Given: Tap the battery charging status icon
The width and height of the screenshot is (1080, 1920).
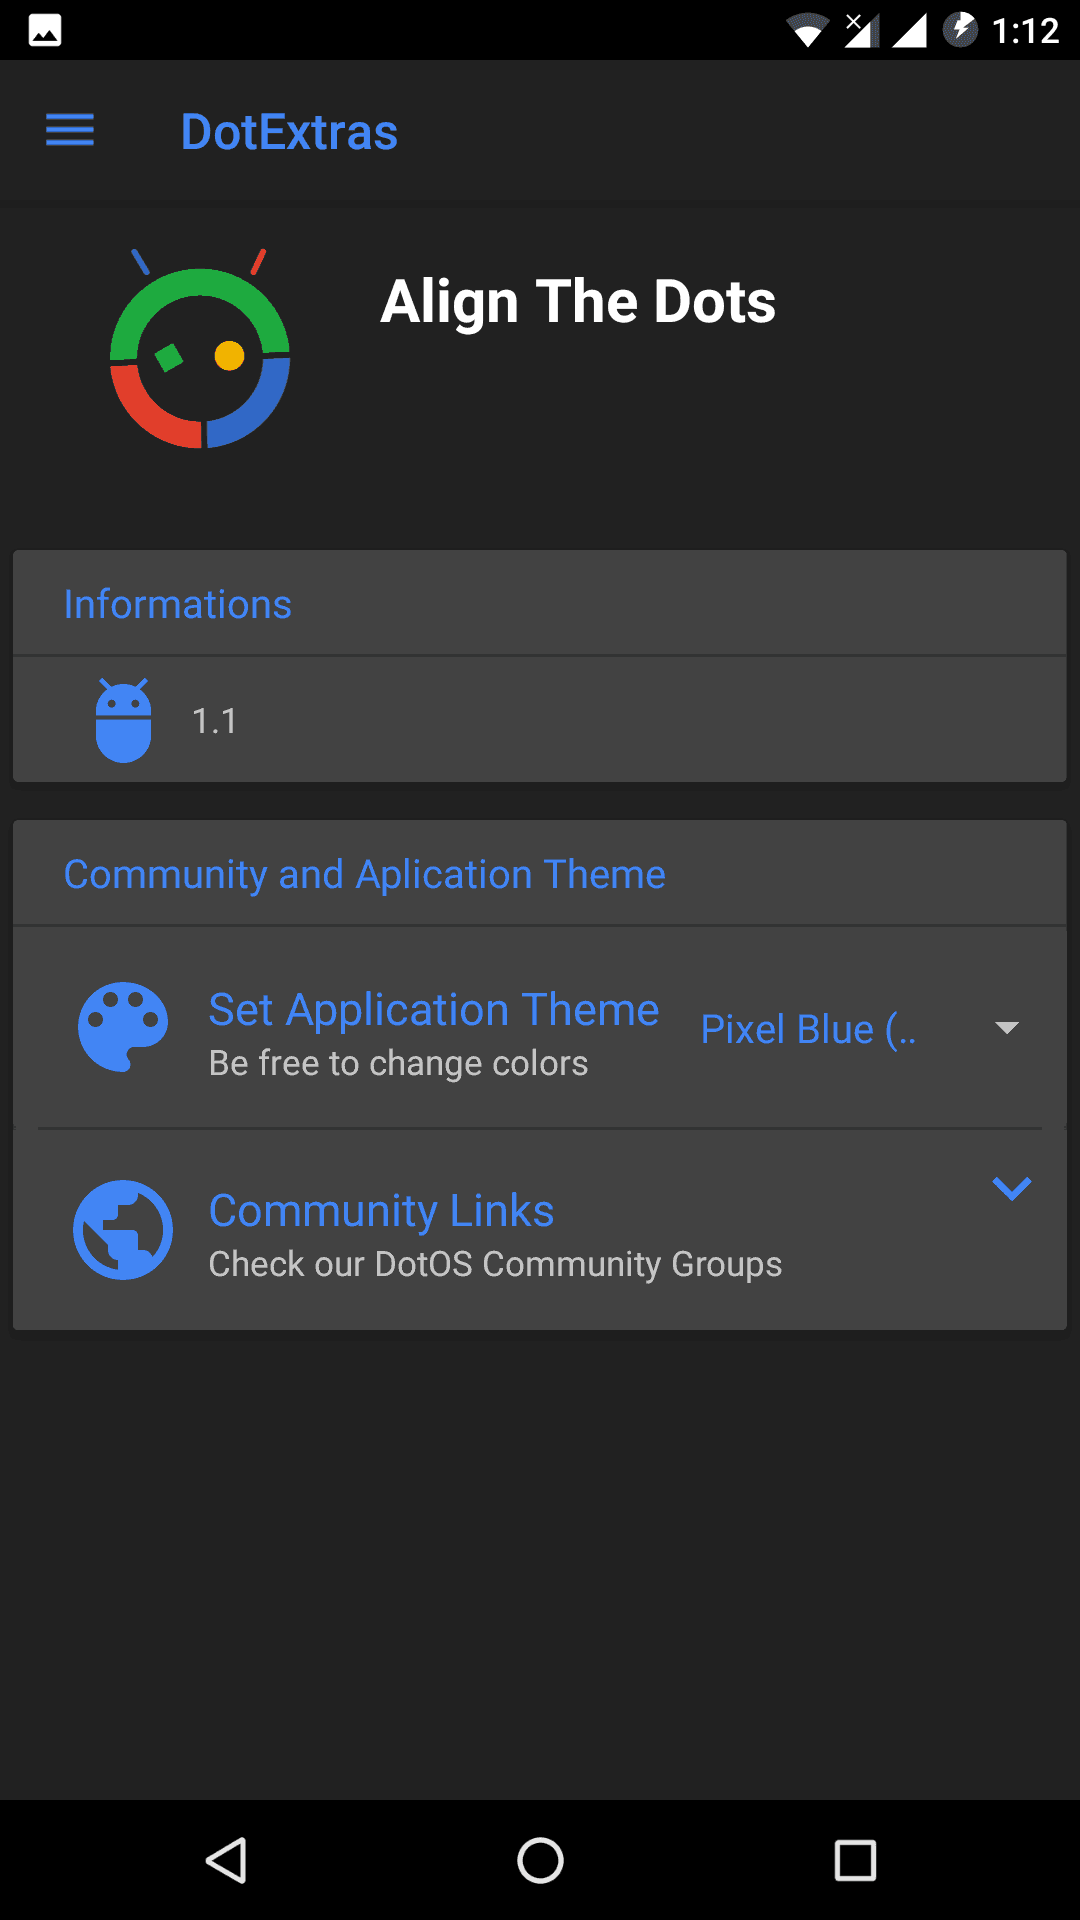Looking at the screenshot, I should [x=961, y=30].
